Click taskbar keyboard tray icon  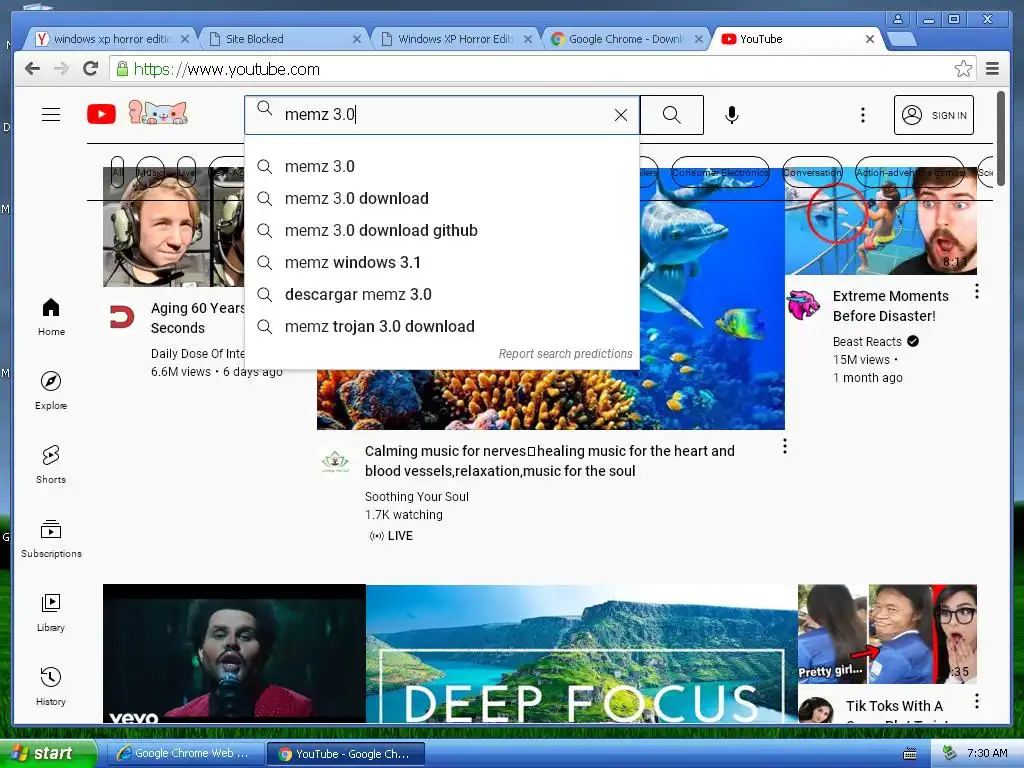point(909,754)
